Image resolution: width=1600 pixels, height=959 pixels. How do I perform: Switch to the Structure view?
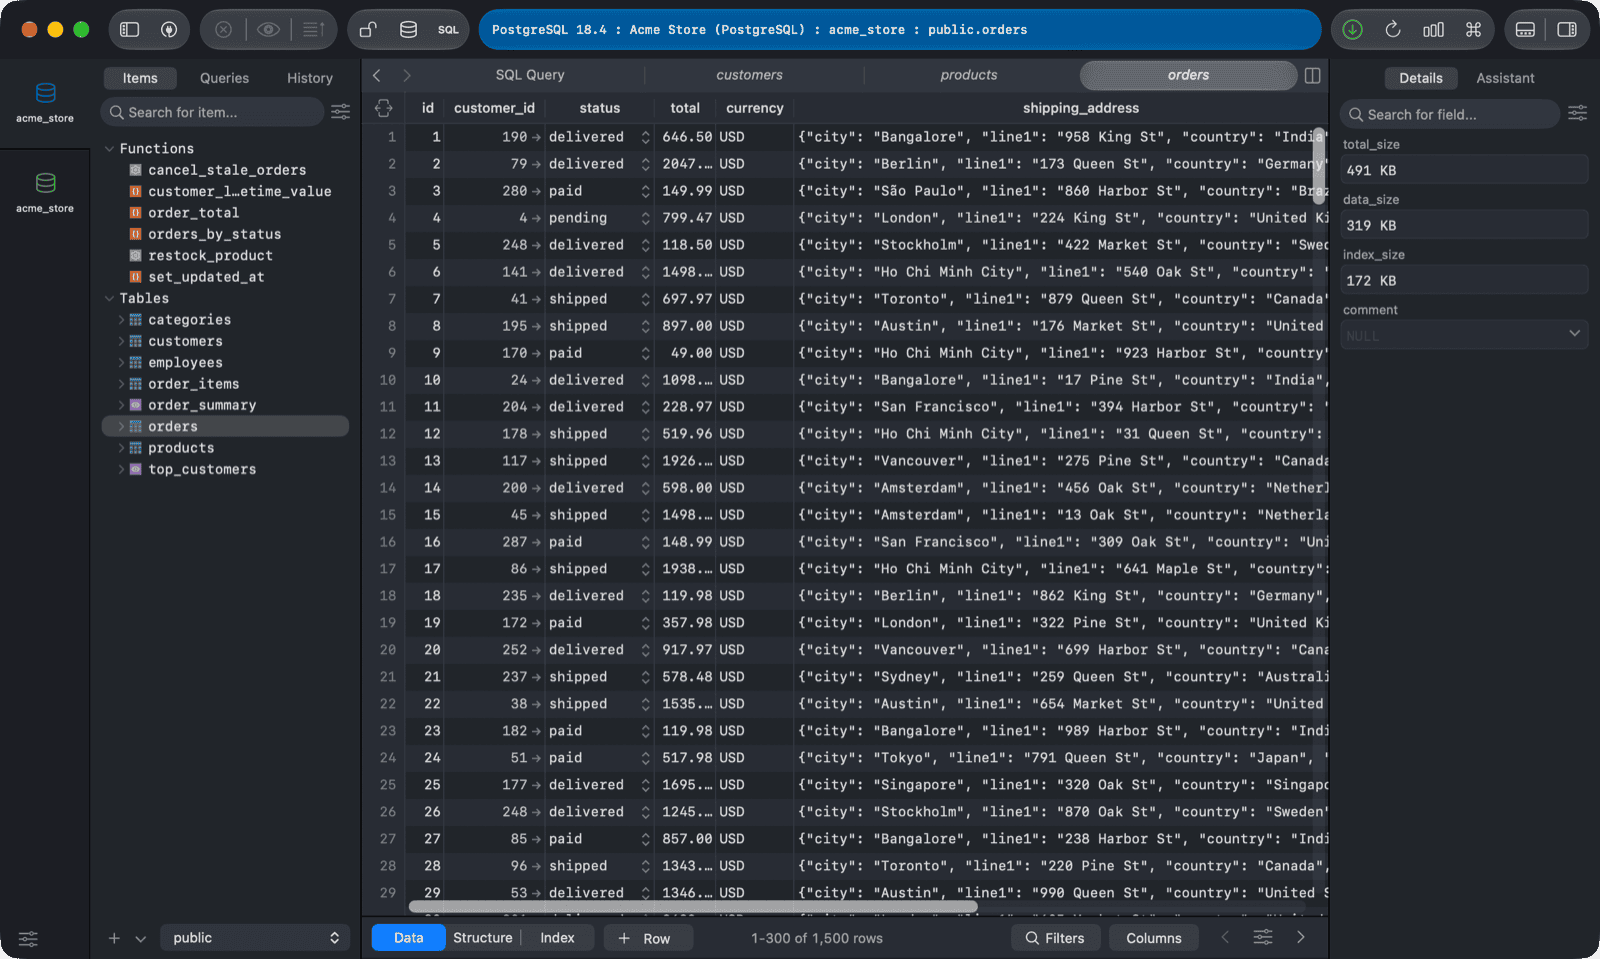click(x=483, y=938)
